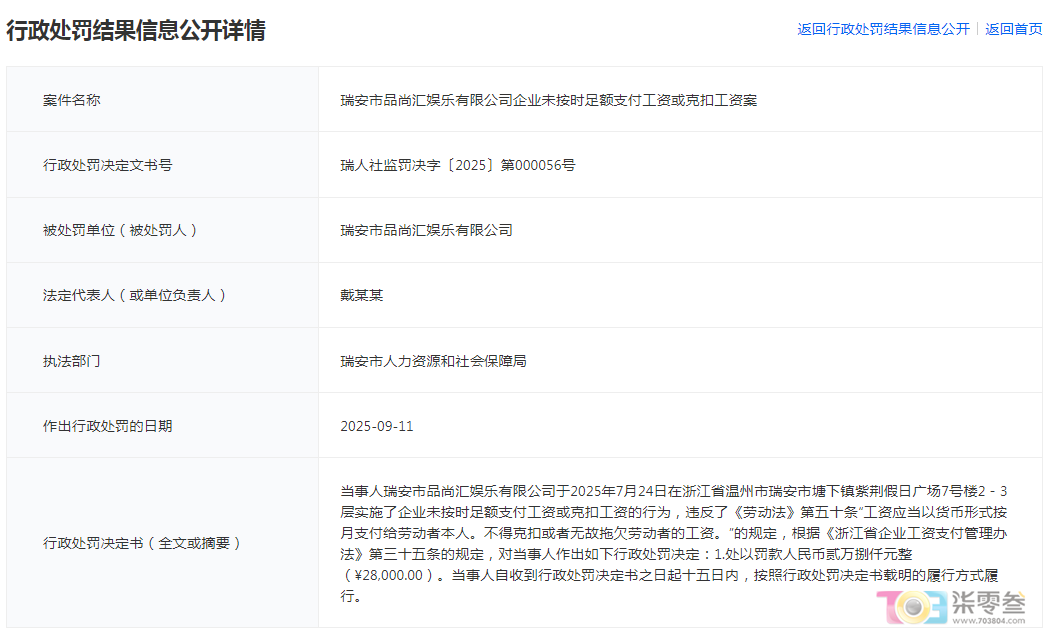Click the case name value ending in 克扣工资案
Image resolution: width=1047 pixels, height=636 pixels.
pyautogui.click(x=548, y=100)
